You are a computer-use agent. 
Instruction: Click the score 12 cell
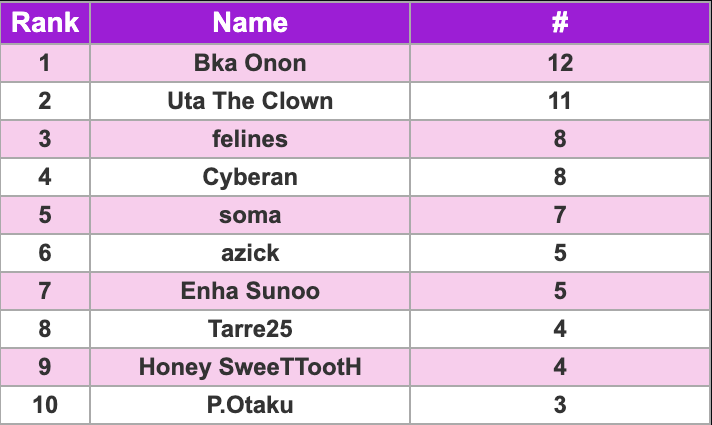(x=560, y=63)
